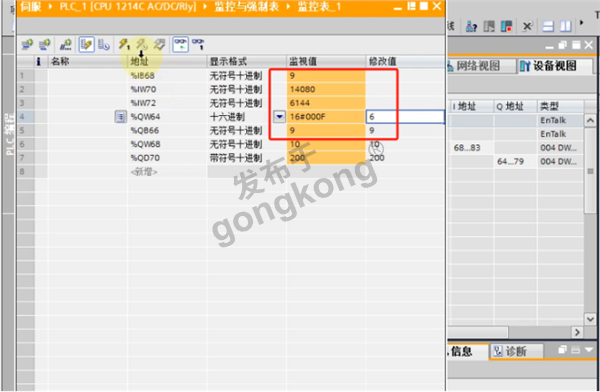
Task: Click the 十六进制 format cell
Action: [x=241, y=117]
